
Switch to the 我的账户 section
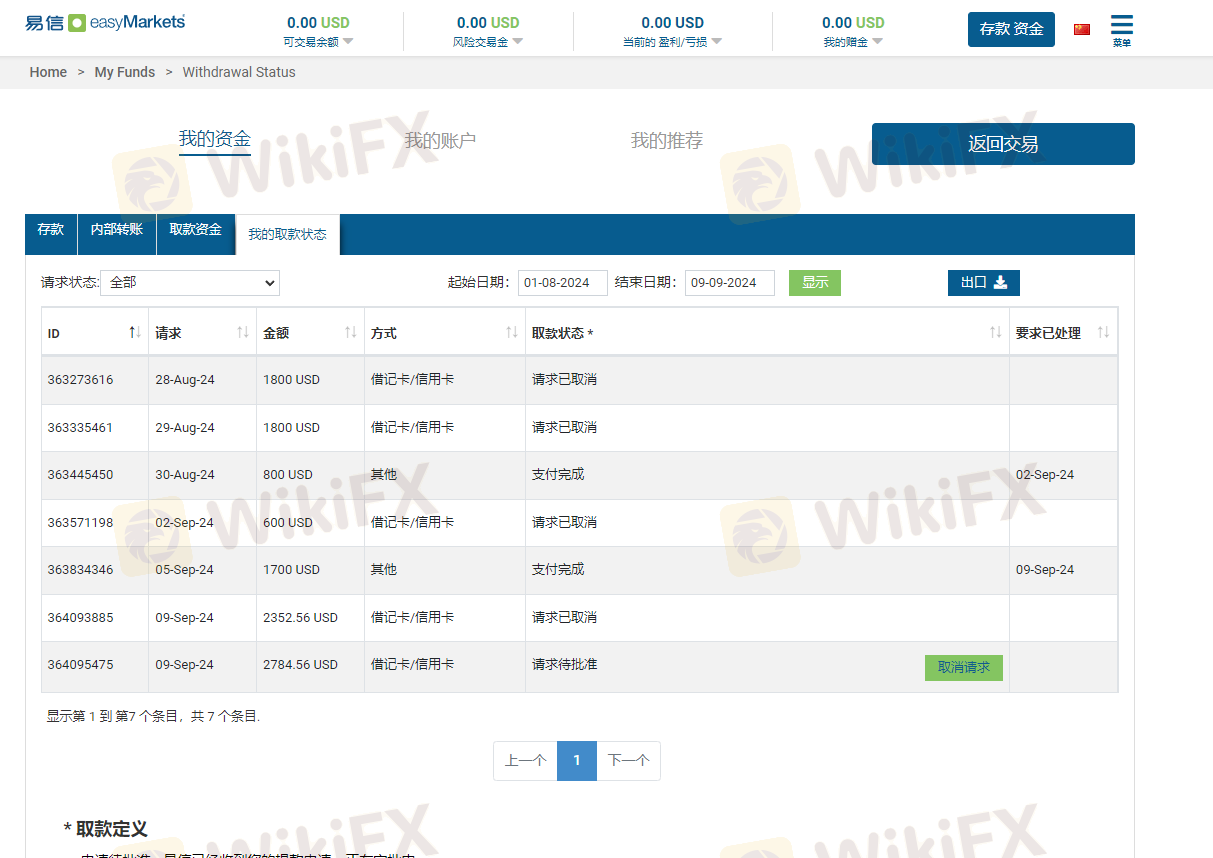pyautogui.click(x=440, y=141)
